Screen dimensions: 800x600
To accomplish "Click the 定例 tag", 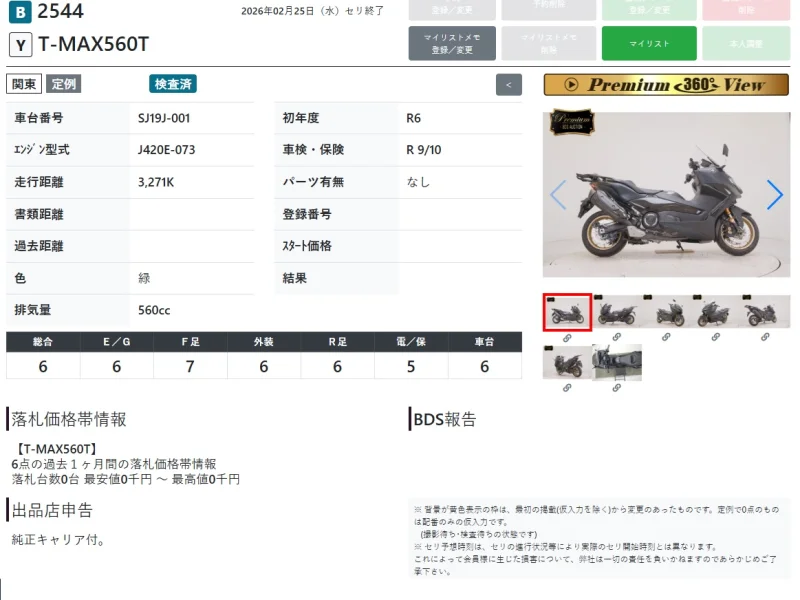I will [x=64, y=84].
